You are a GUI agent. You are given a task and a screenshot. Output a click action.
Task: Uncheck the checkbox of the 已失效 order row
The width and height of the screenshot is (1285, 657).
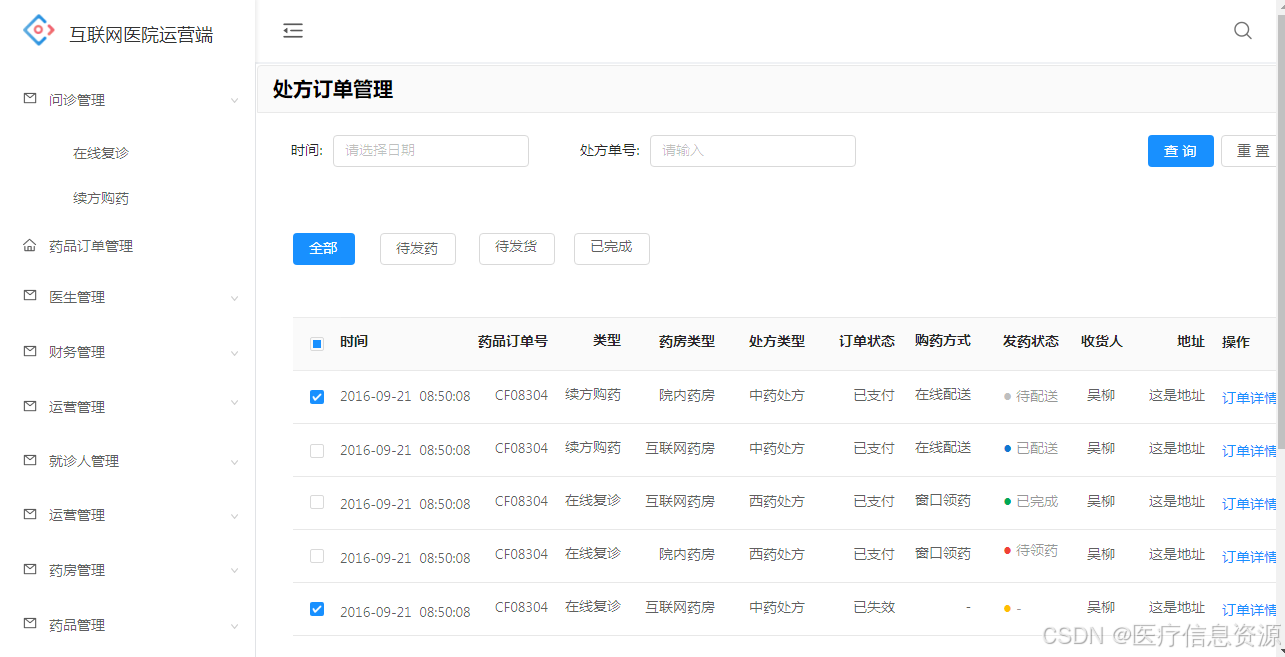click(x=317, y=608)
